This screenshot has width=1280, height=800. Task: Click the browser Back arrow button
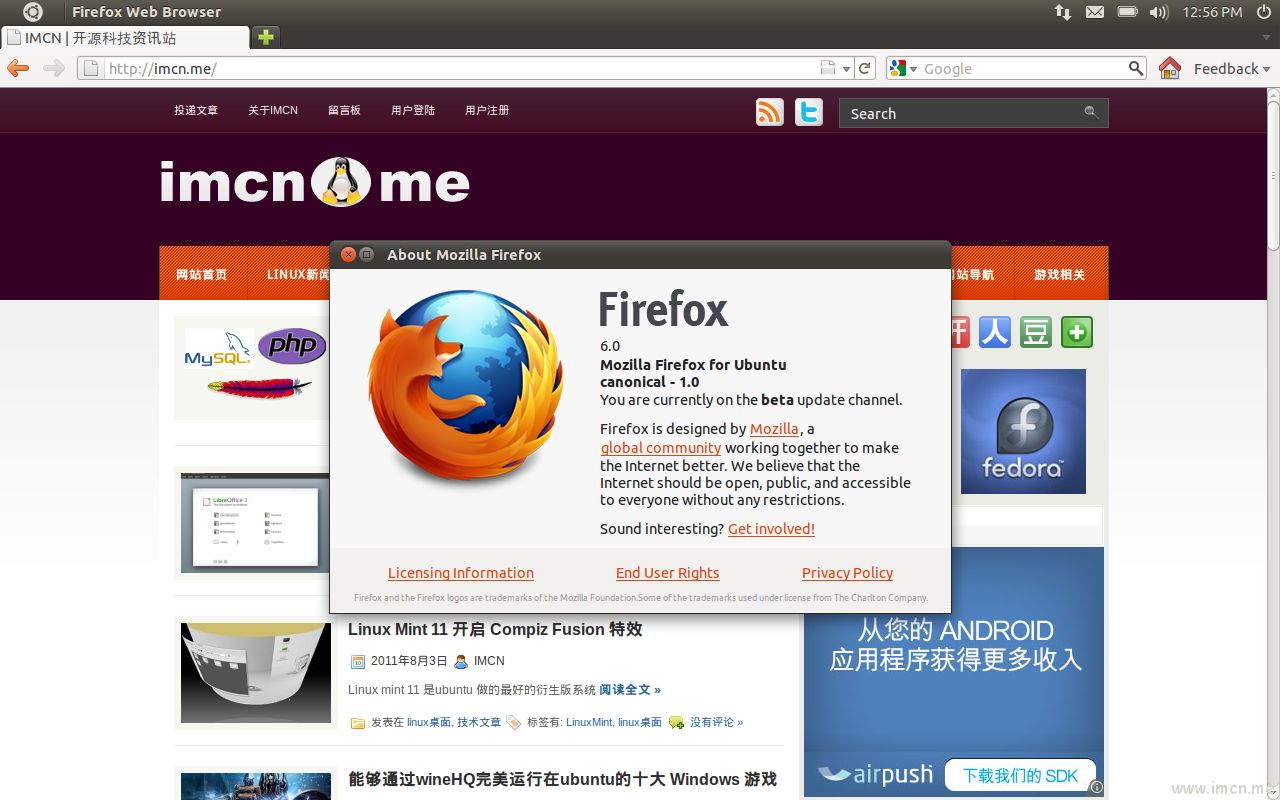(18, 68)
